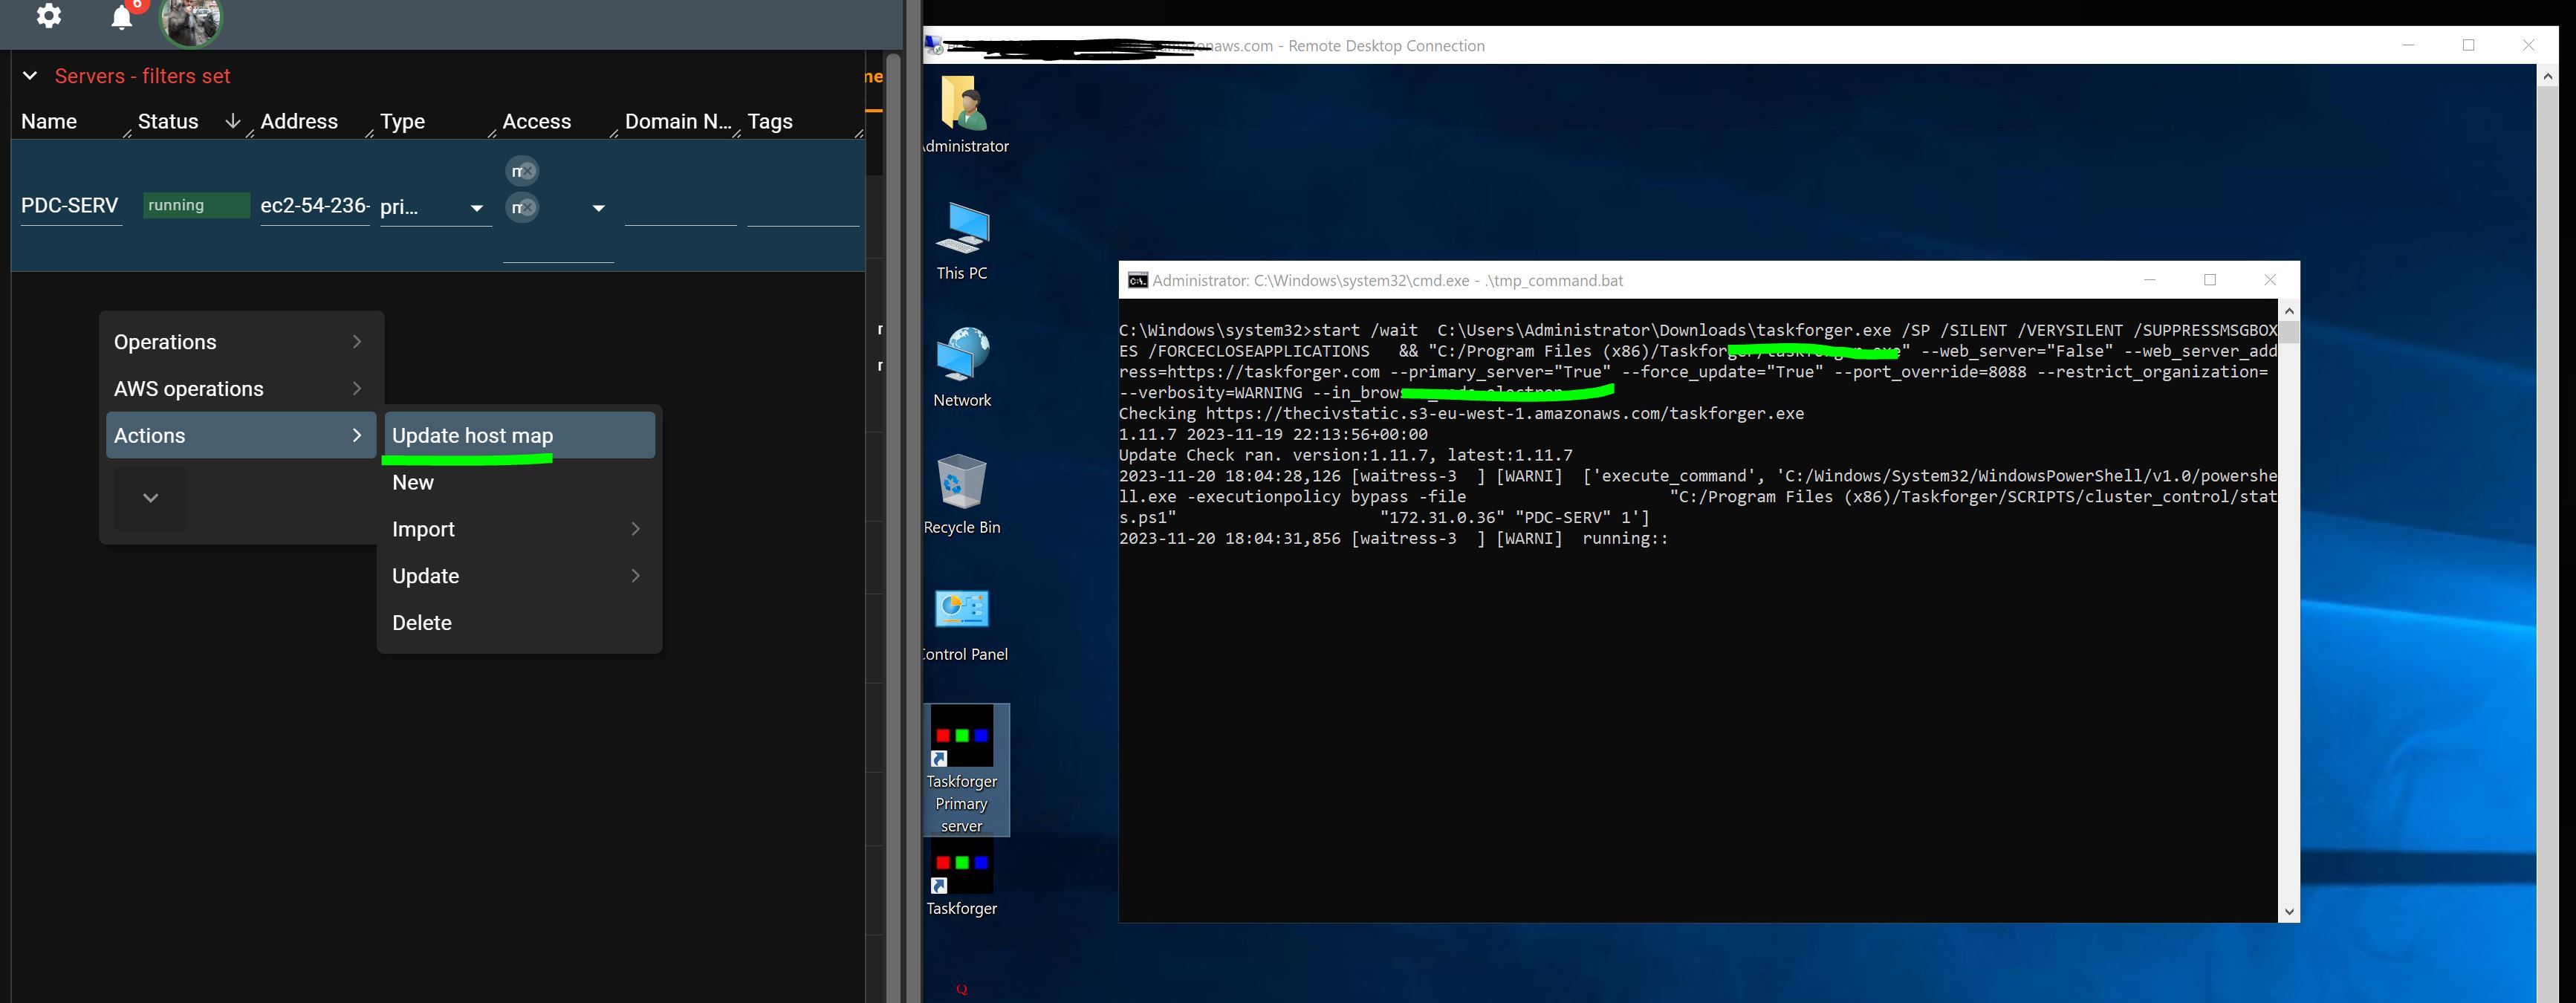Open the Operations submenu

[x=241, y=342]
